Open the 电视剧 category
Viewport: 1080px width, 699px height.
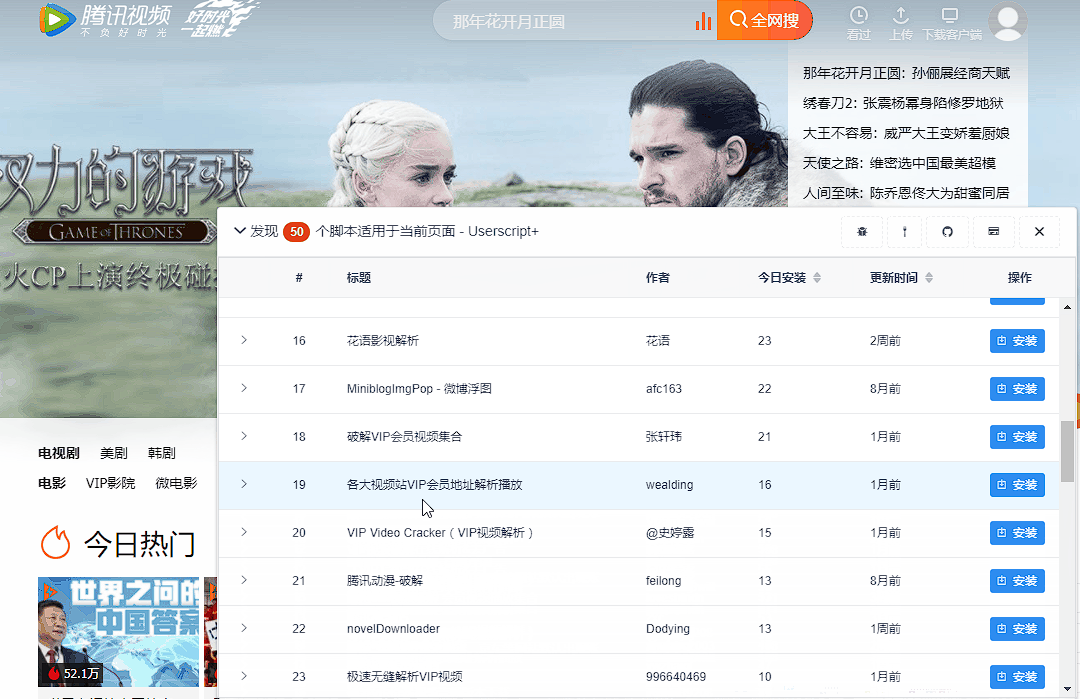point(59,453)
